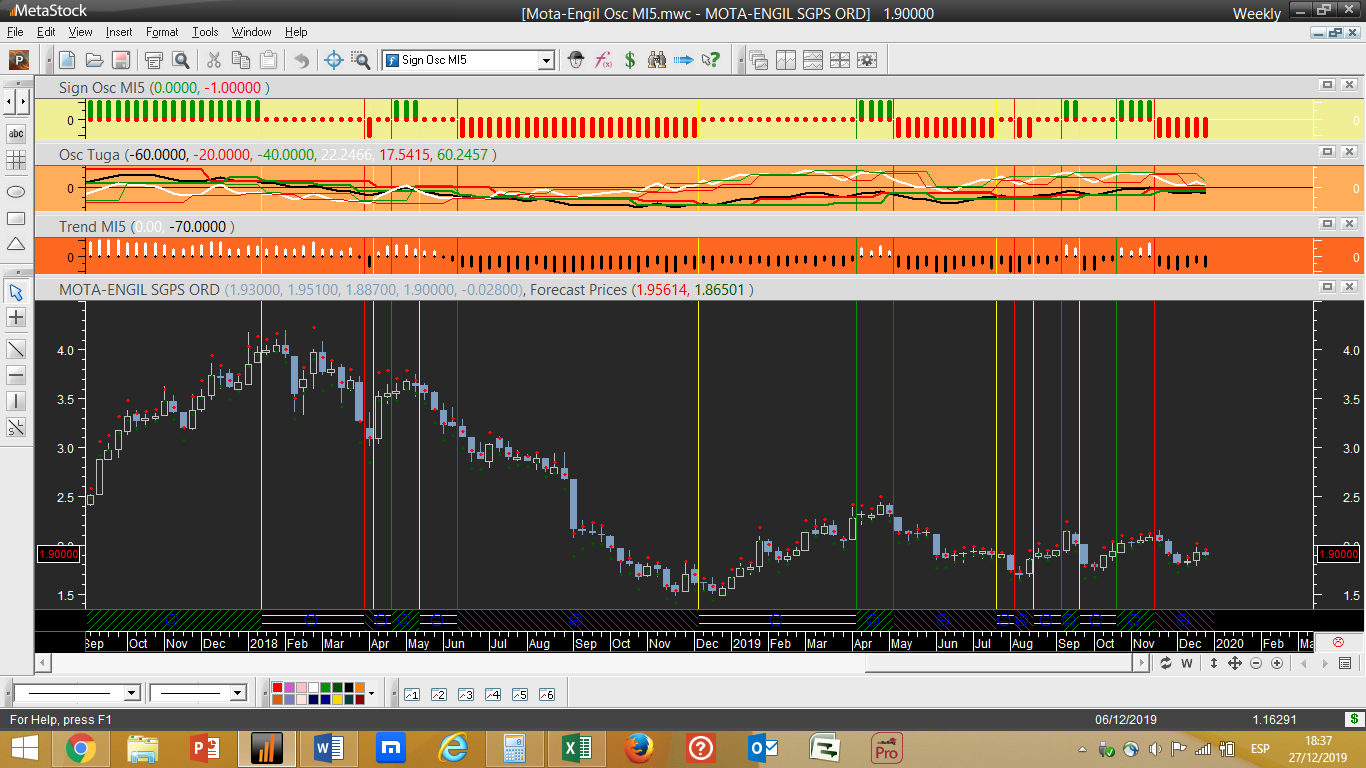The height and width of the screenshot is (768, 1366).
Task: Activate the crosshair data window tool
Action: (x=335, y=60)
